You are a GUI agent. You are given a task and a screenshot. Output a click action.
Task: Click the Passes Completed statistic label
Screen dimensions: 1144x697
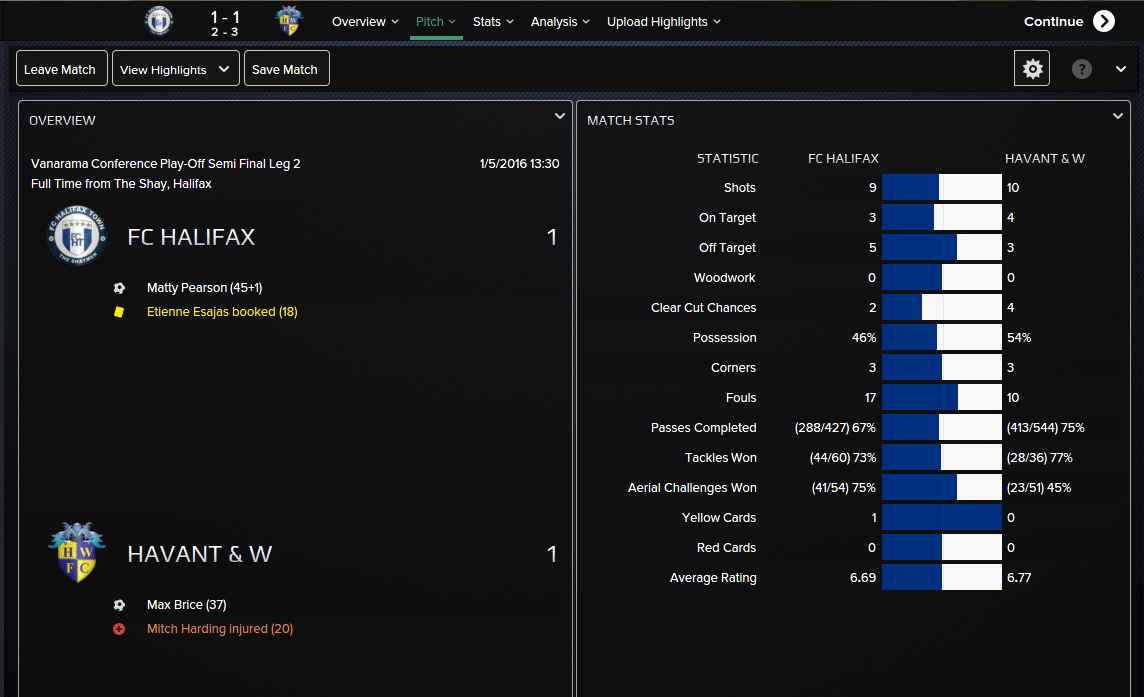click(703, 428)
